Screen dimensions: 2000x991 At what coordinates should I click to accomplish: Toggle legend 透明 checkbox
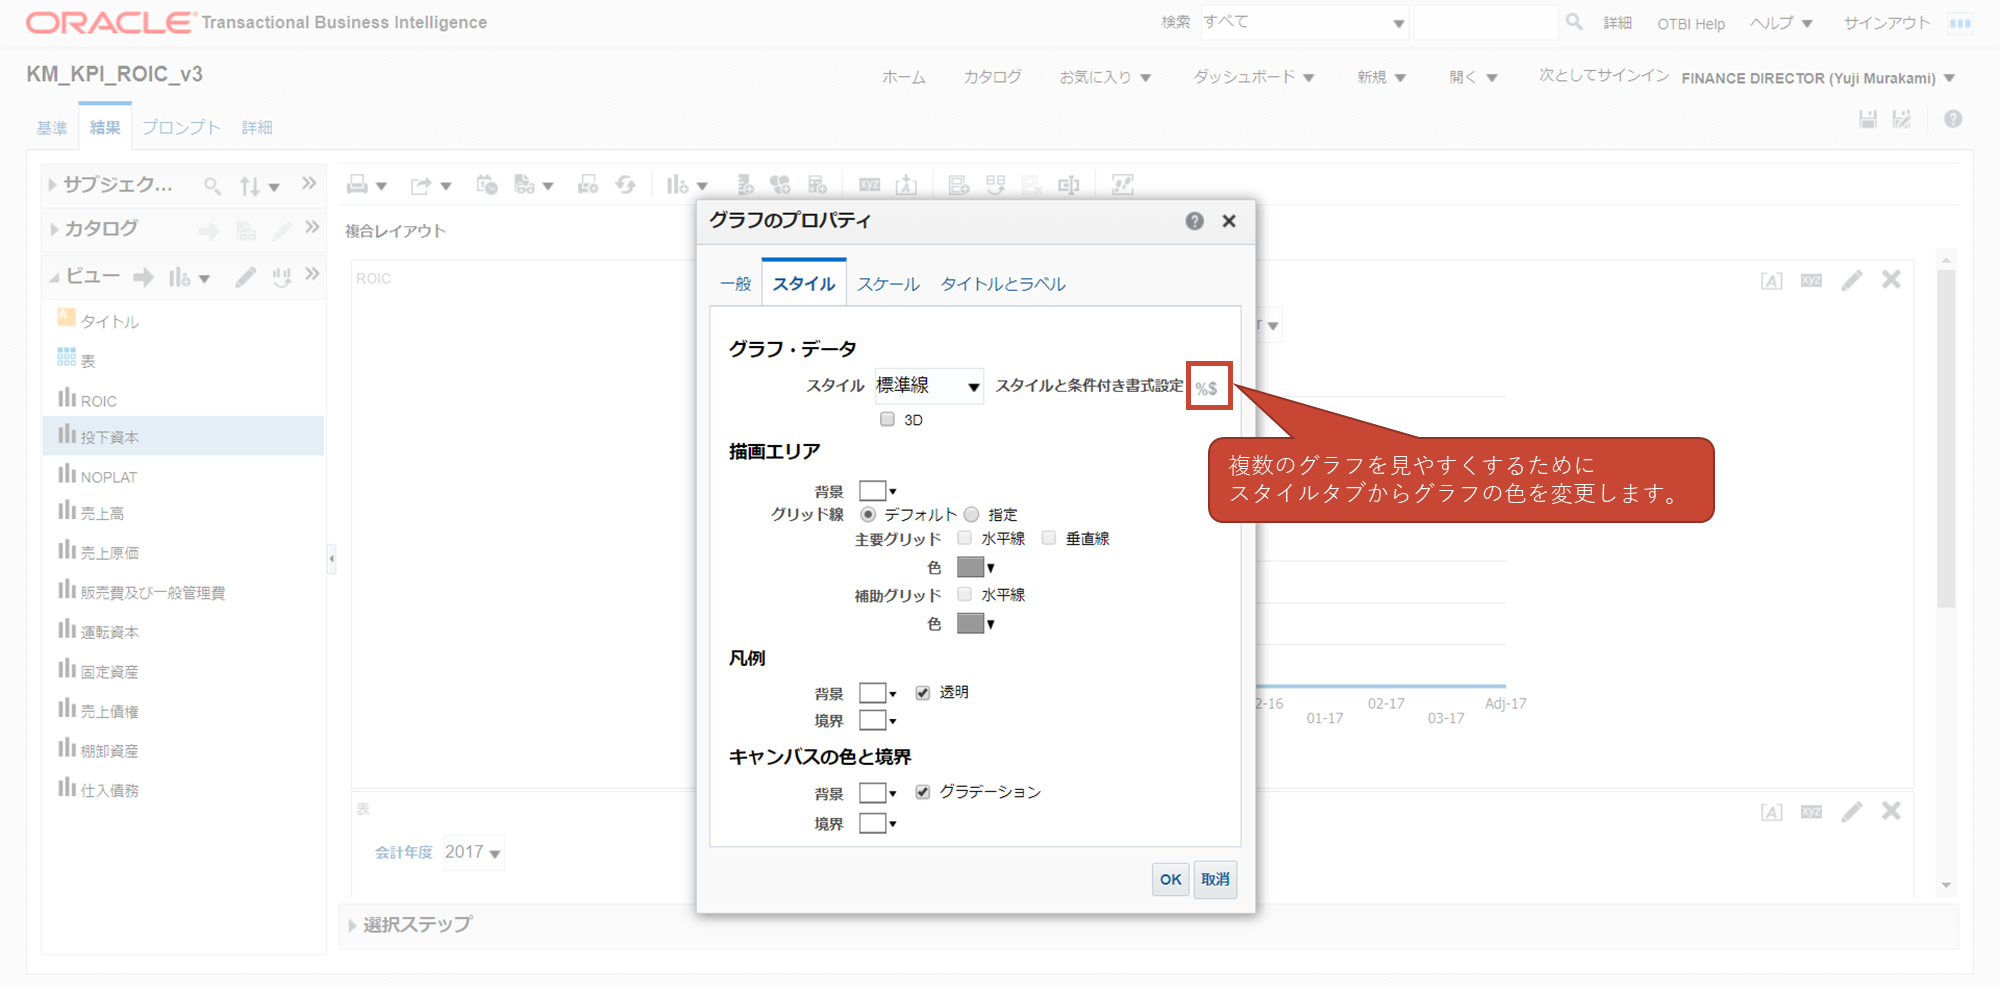pyautogui.click(x=923, y=692)
